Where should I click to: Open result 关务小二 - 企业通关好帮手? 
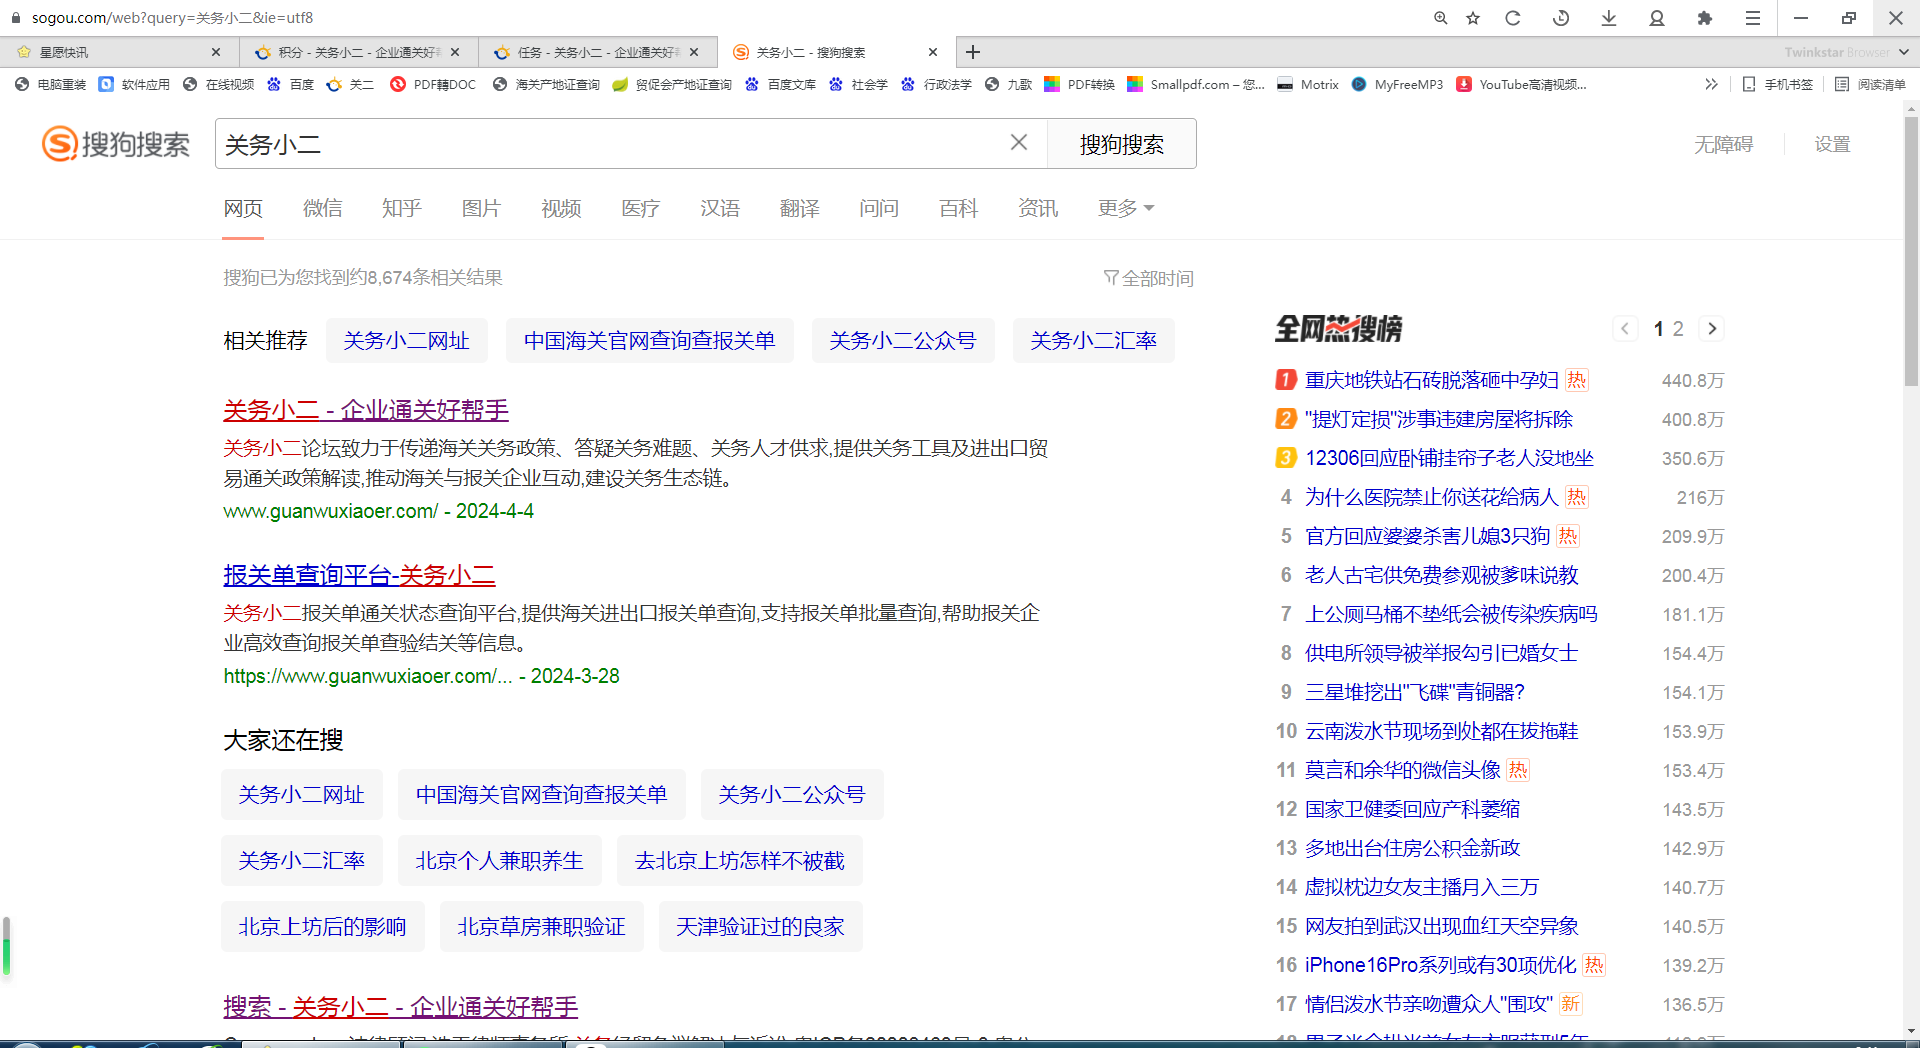coord(366,410)
